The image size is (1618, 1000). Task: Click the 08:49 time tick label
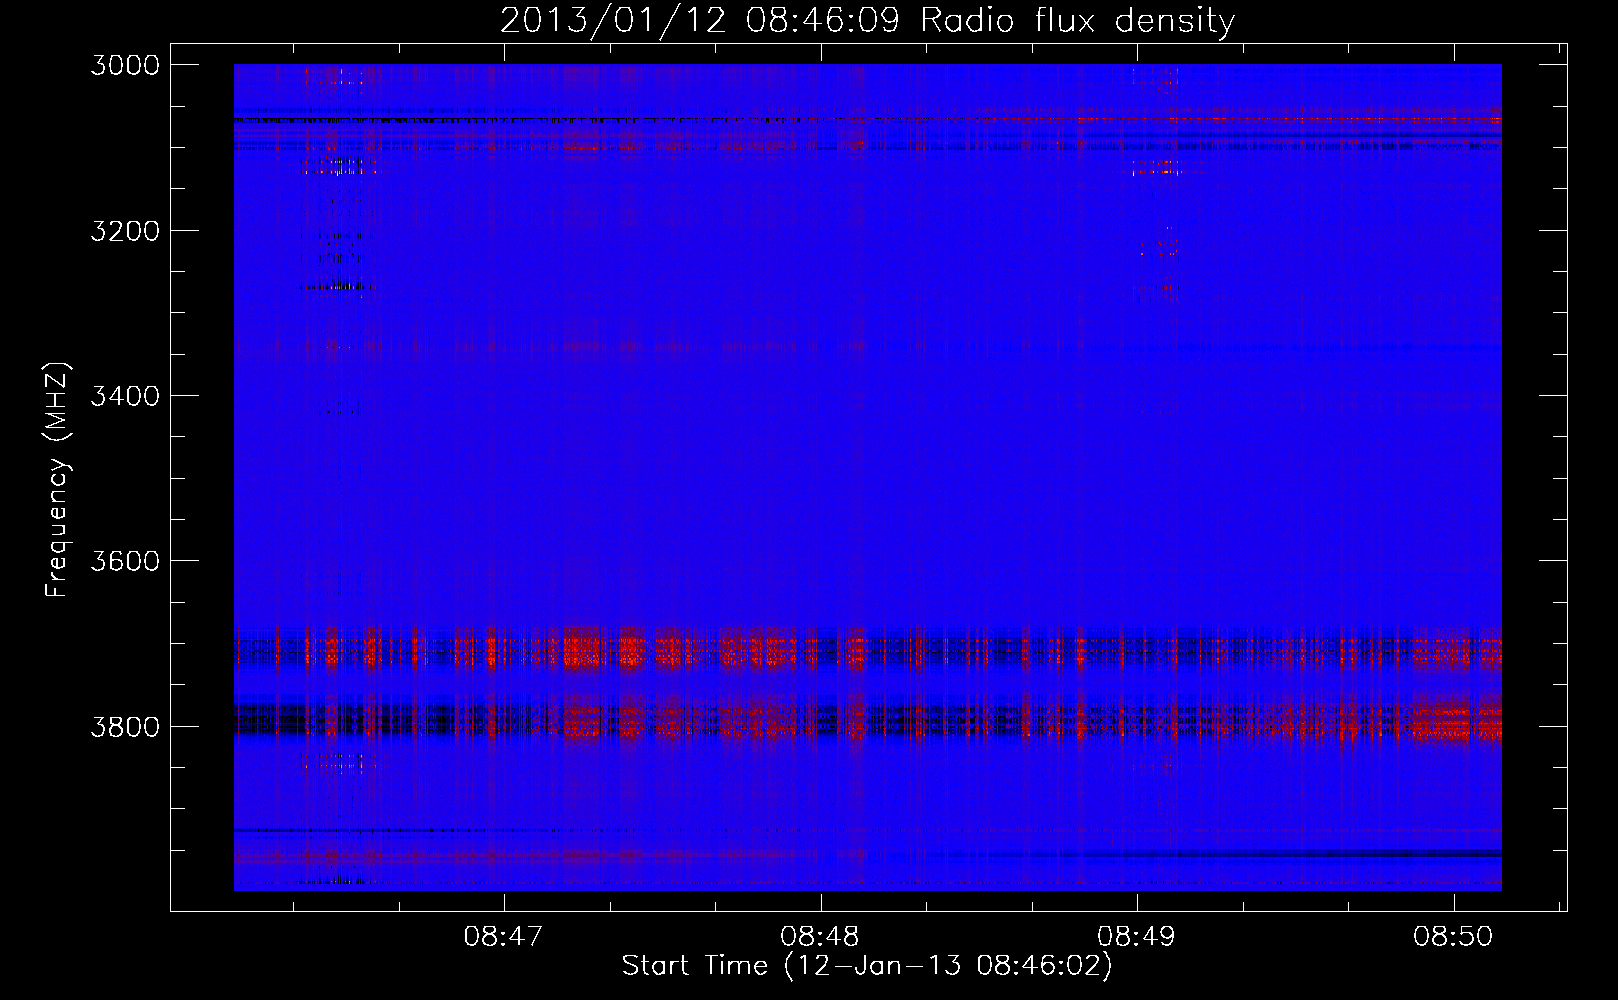(x=1136, y=937)
